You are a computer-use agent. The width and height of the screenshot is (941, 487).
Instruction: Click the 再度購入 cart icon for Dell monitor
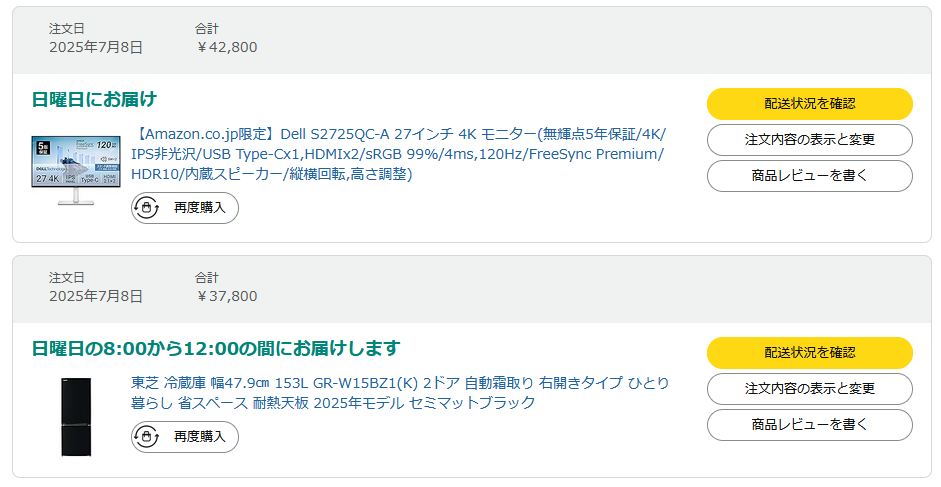click(x=146, y=208)
